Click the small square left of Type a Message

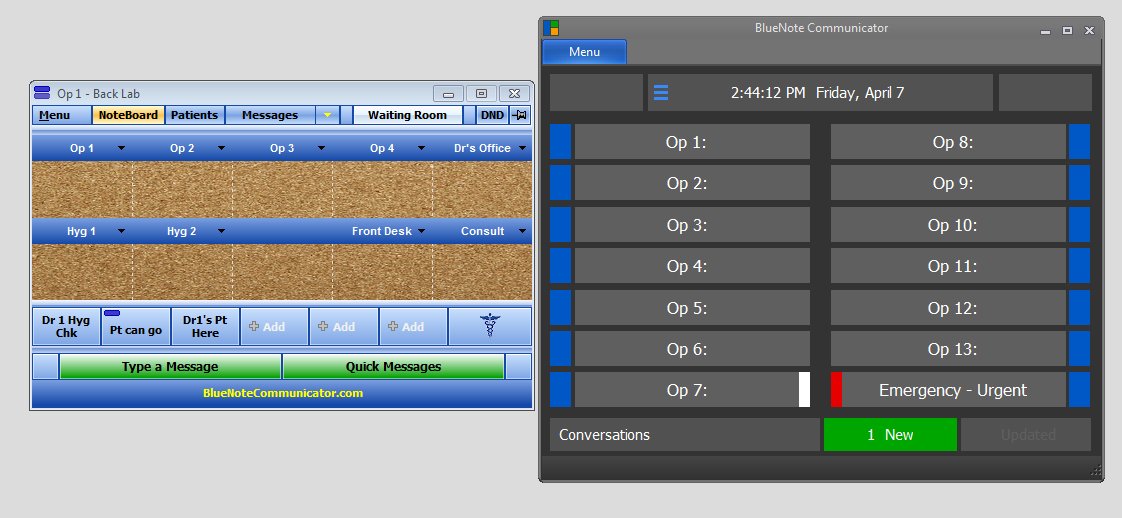[46, 366]
